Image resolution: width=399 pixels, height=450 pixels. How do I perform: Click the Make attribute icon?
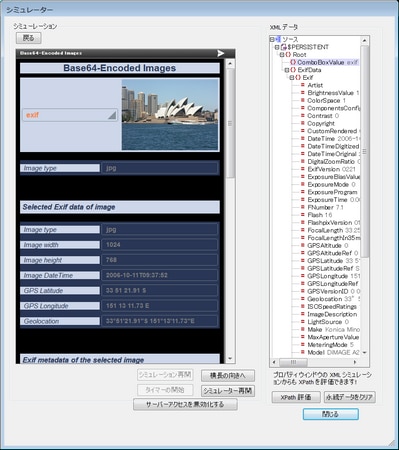(303, 329)
